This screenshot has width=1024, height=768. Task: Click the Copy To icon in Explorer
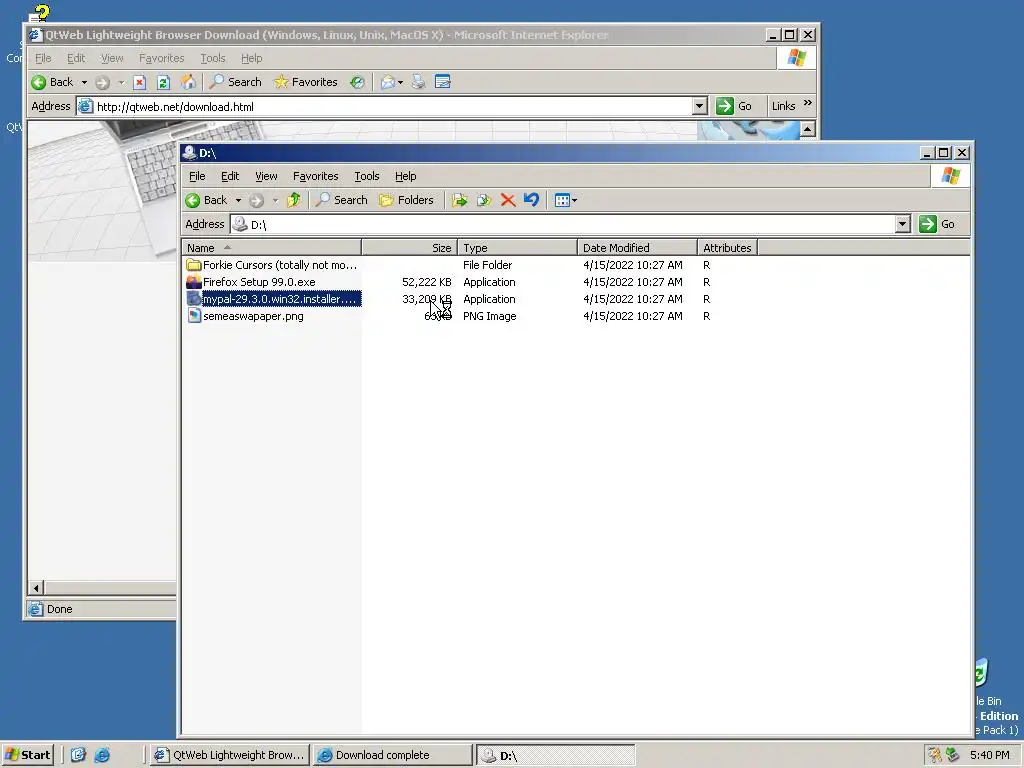coord(484,200)
